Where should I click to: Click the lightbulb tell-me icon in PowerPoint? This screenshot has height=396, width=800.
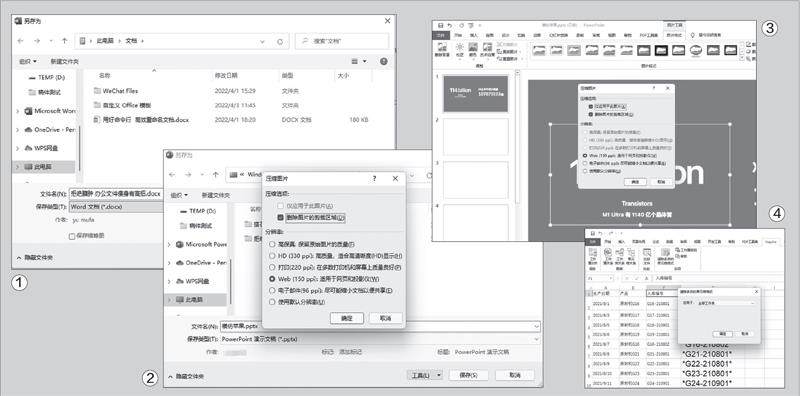693,35
